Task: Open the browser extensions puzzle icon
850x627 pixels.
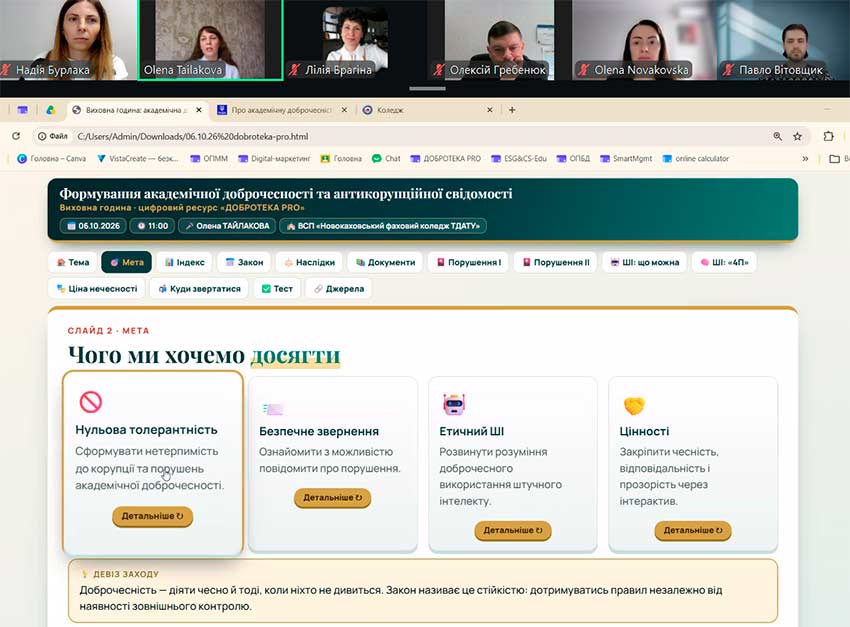Action: (x=828, y=136)
